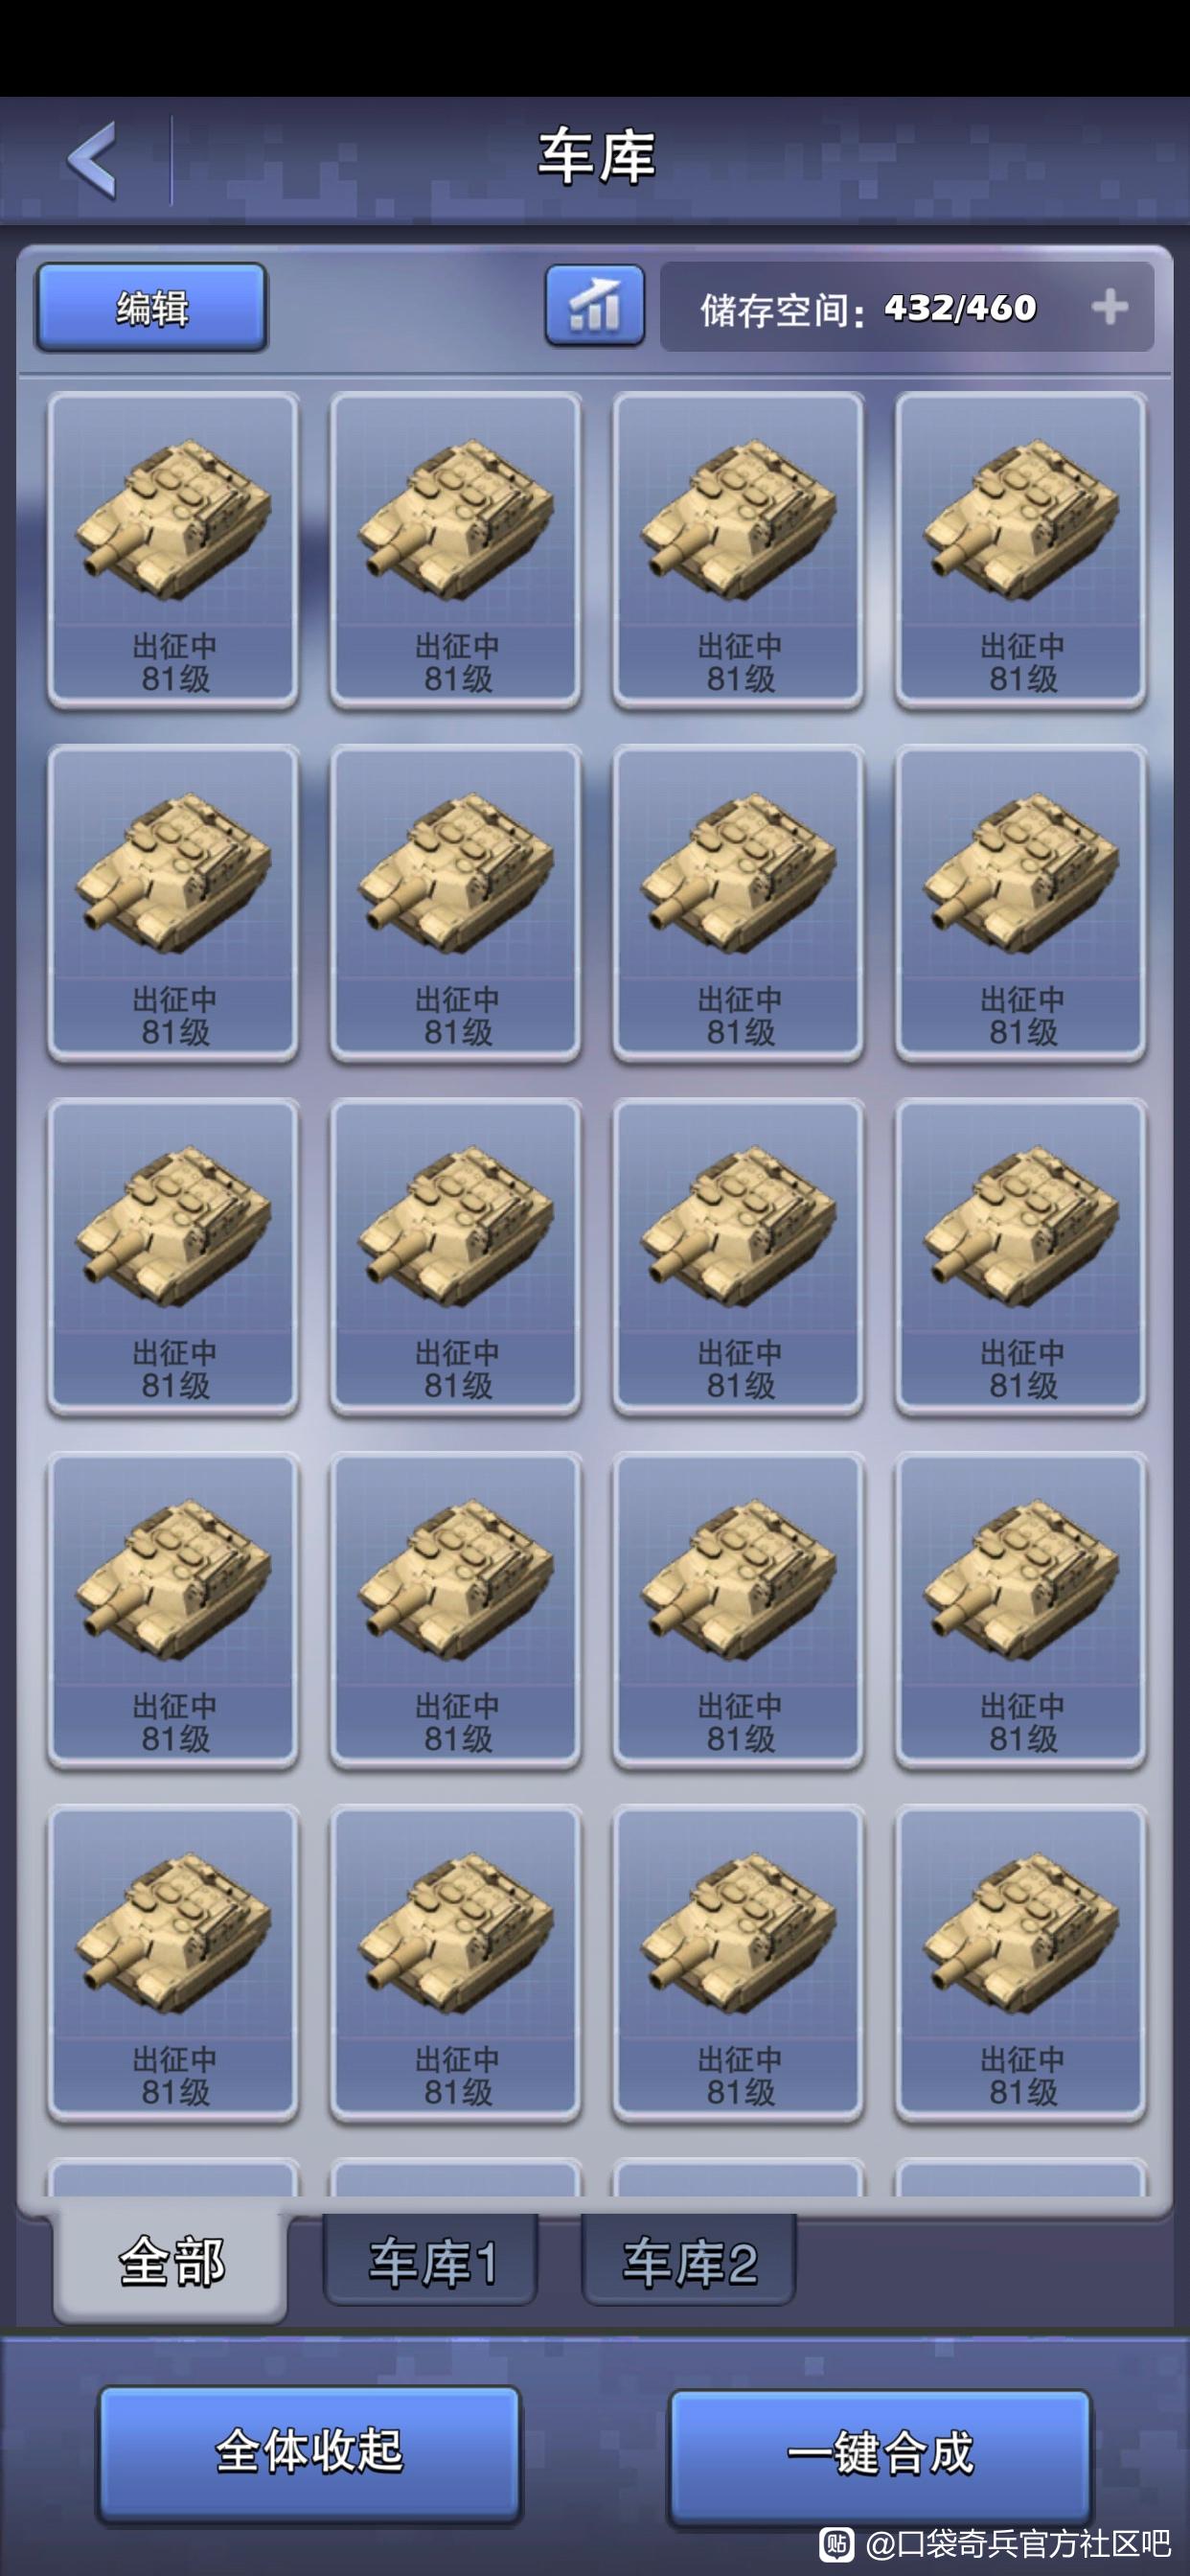
Task: Tap the back arrow icon
Action: click(92, 160)
